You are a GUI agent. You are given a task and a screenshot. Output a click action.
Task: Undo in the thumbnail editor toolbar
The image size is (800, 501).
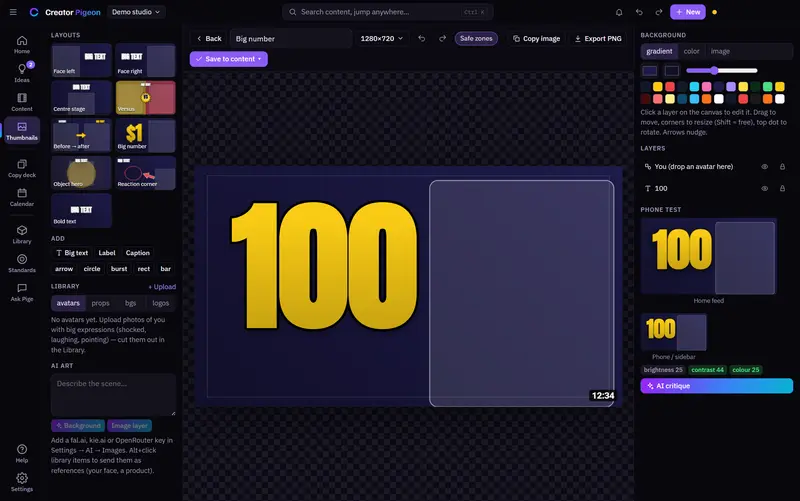[421, 38]
